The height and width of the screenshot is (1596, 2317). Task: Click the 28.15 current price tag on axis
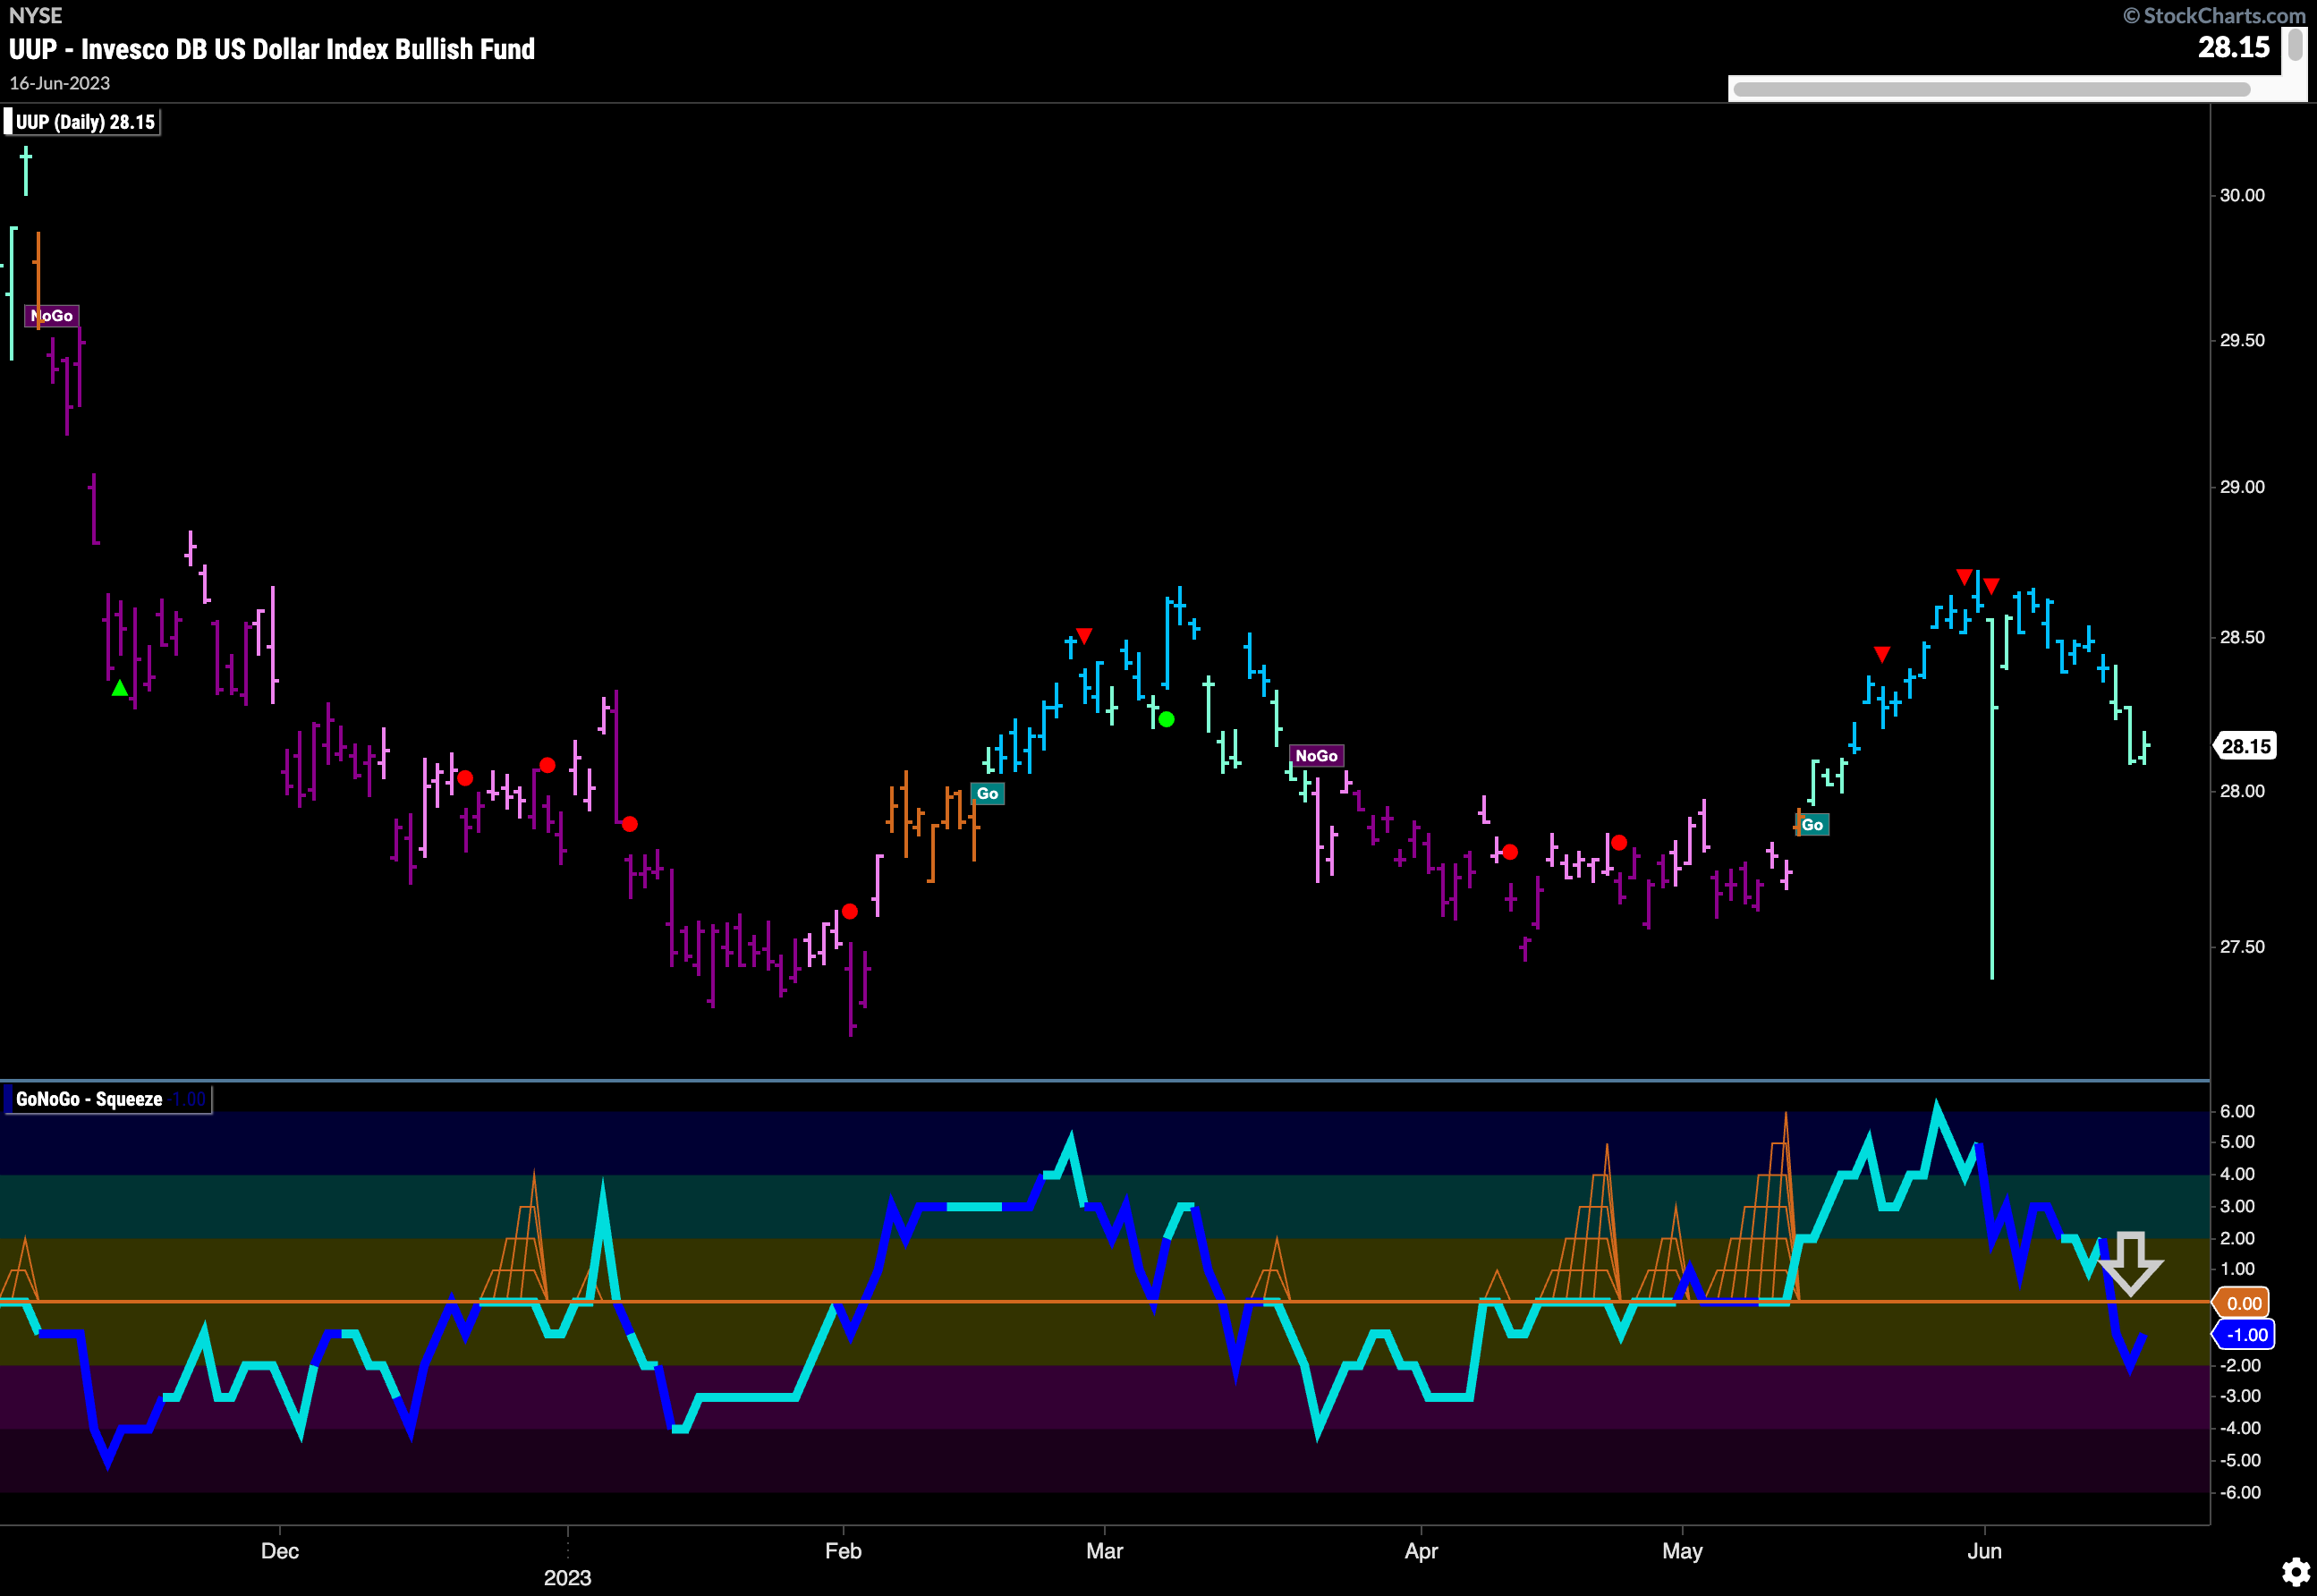[x=2244, y=746]
